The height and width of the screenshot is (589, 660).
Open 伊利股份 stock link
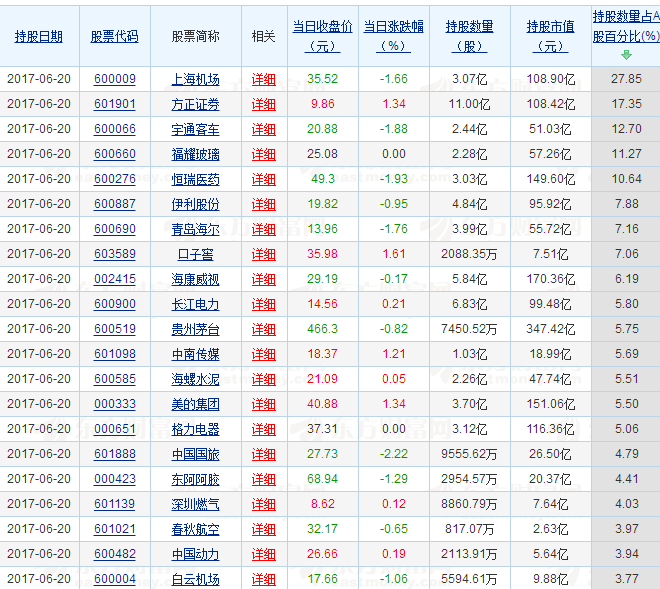pos(195,204)
